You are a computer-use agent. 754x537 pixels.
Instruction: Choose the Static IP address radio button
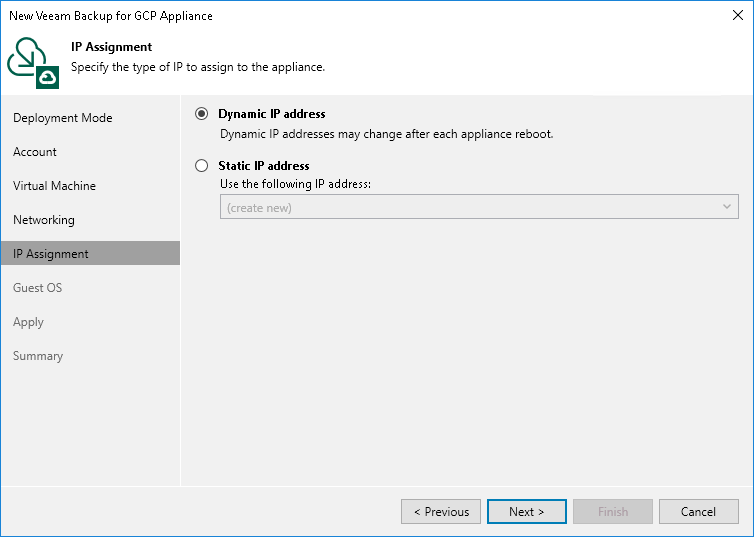201,166
